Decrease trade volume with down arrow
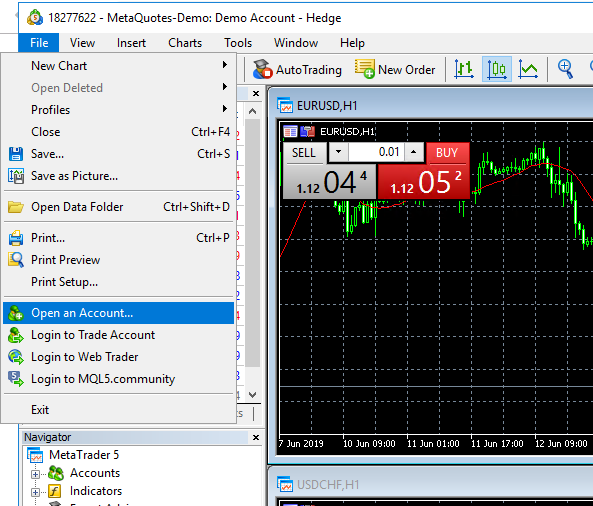Viewport: 593px width, 506px height. pyautogui.click(x=338, y=152)
